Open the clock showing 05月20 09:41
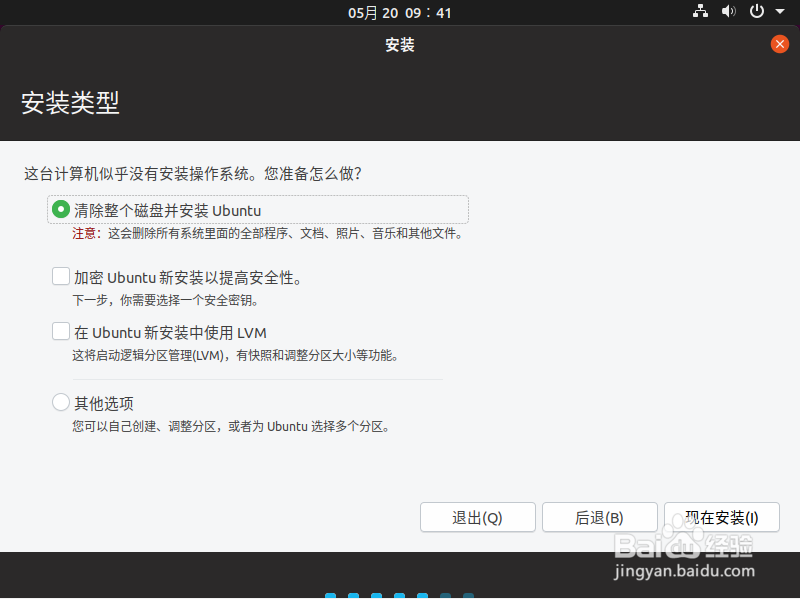The height and width of the screenshot is (599, 800). coord(399,13)
